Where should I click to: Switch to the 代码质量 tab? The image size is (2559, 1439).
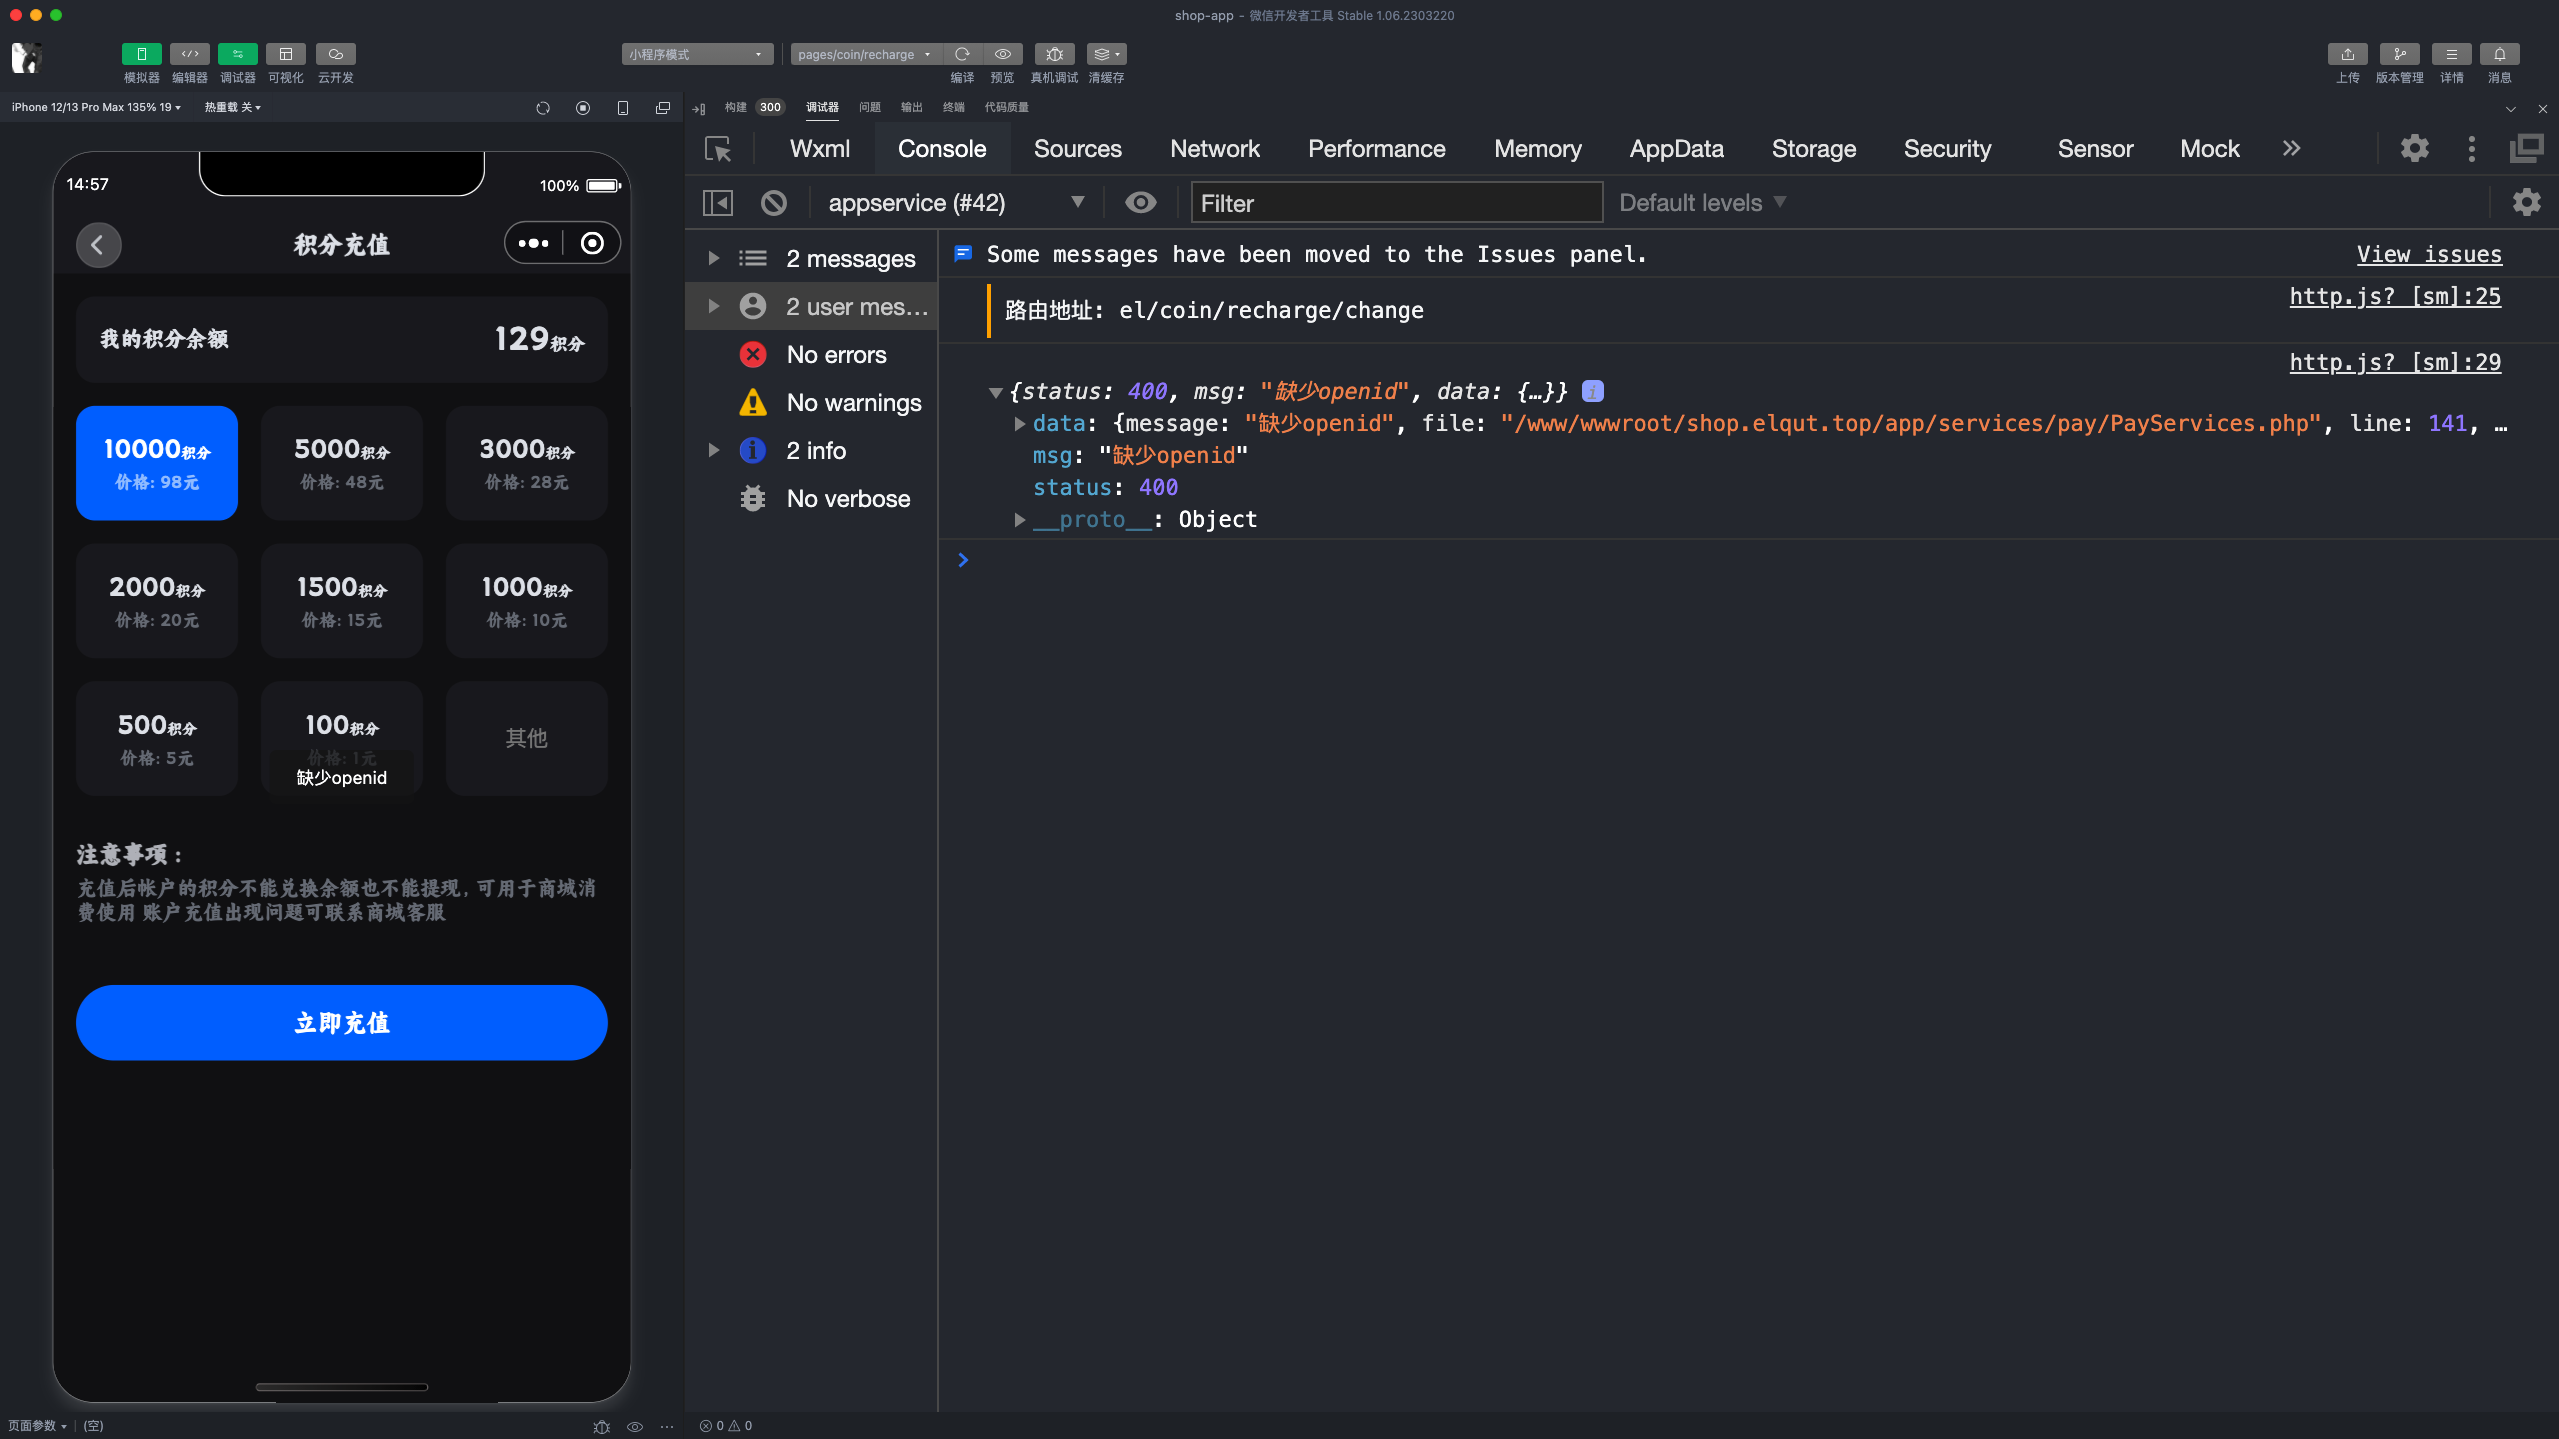point(1006,107)
